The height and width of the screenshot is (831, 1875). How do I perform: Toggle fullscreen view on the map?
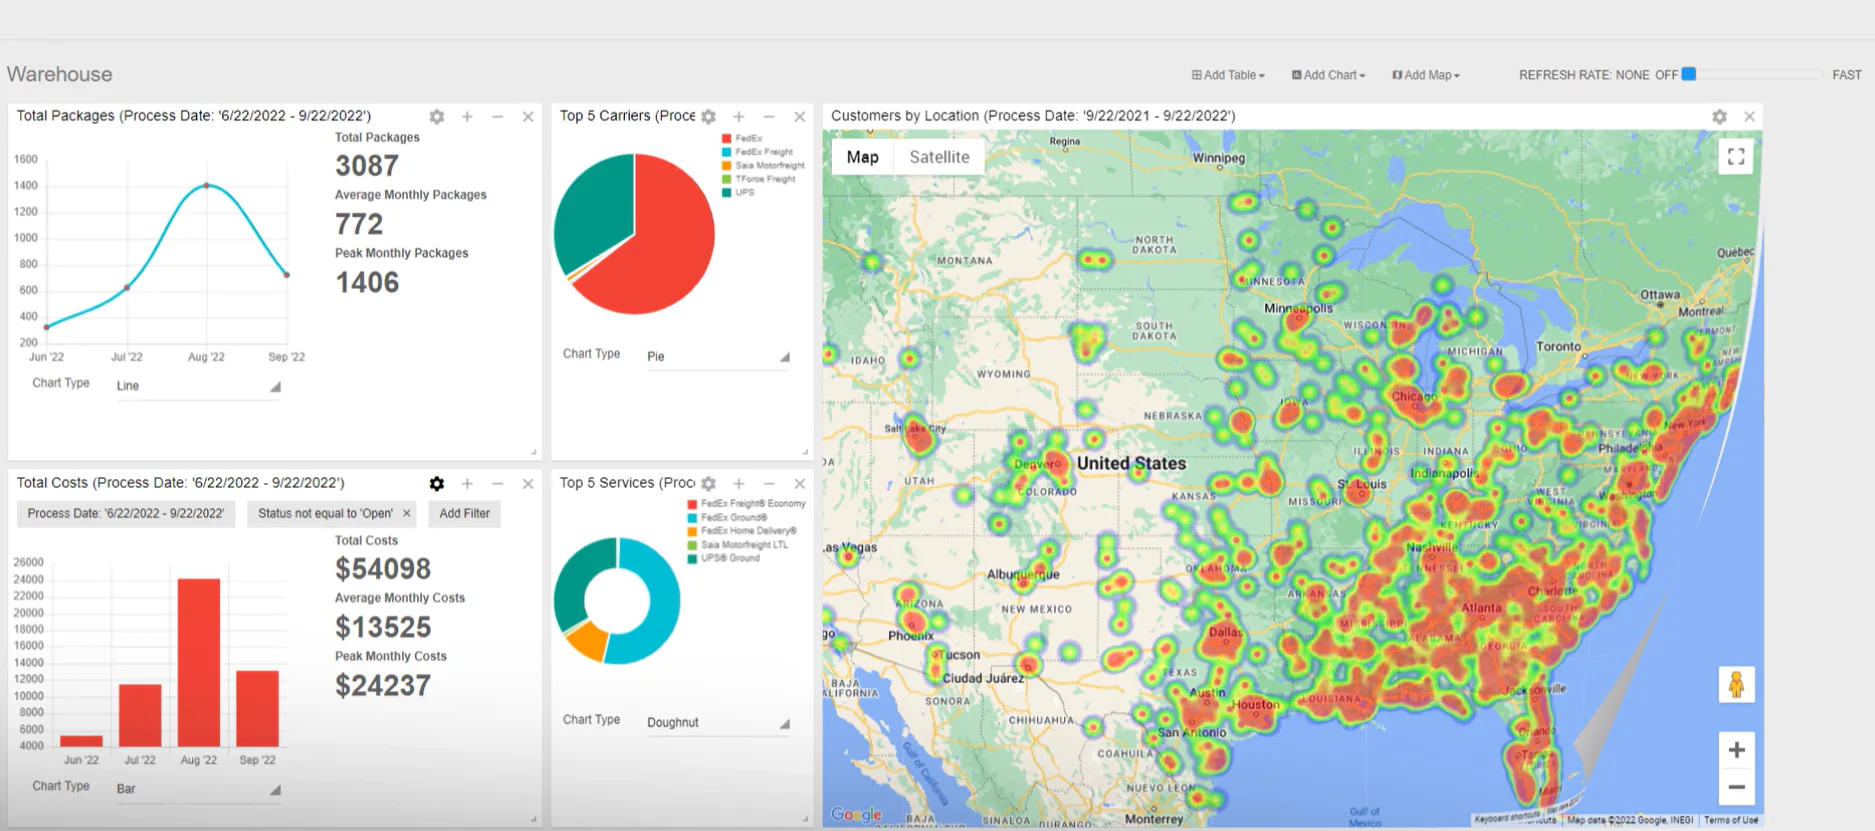(x=1736, y=156)
